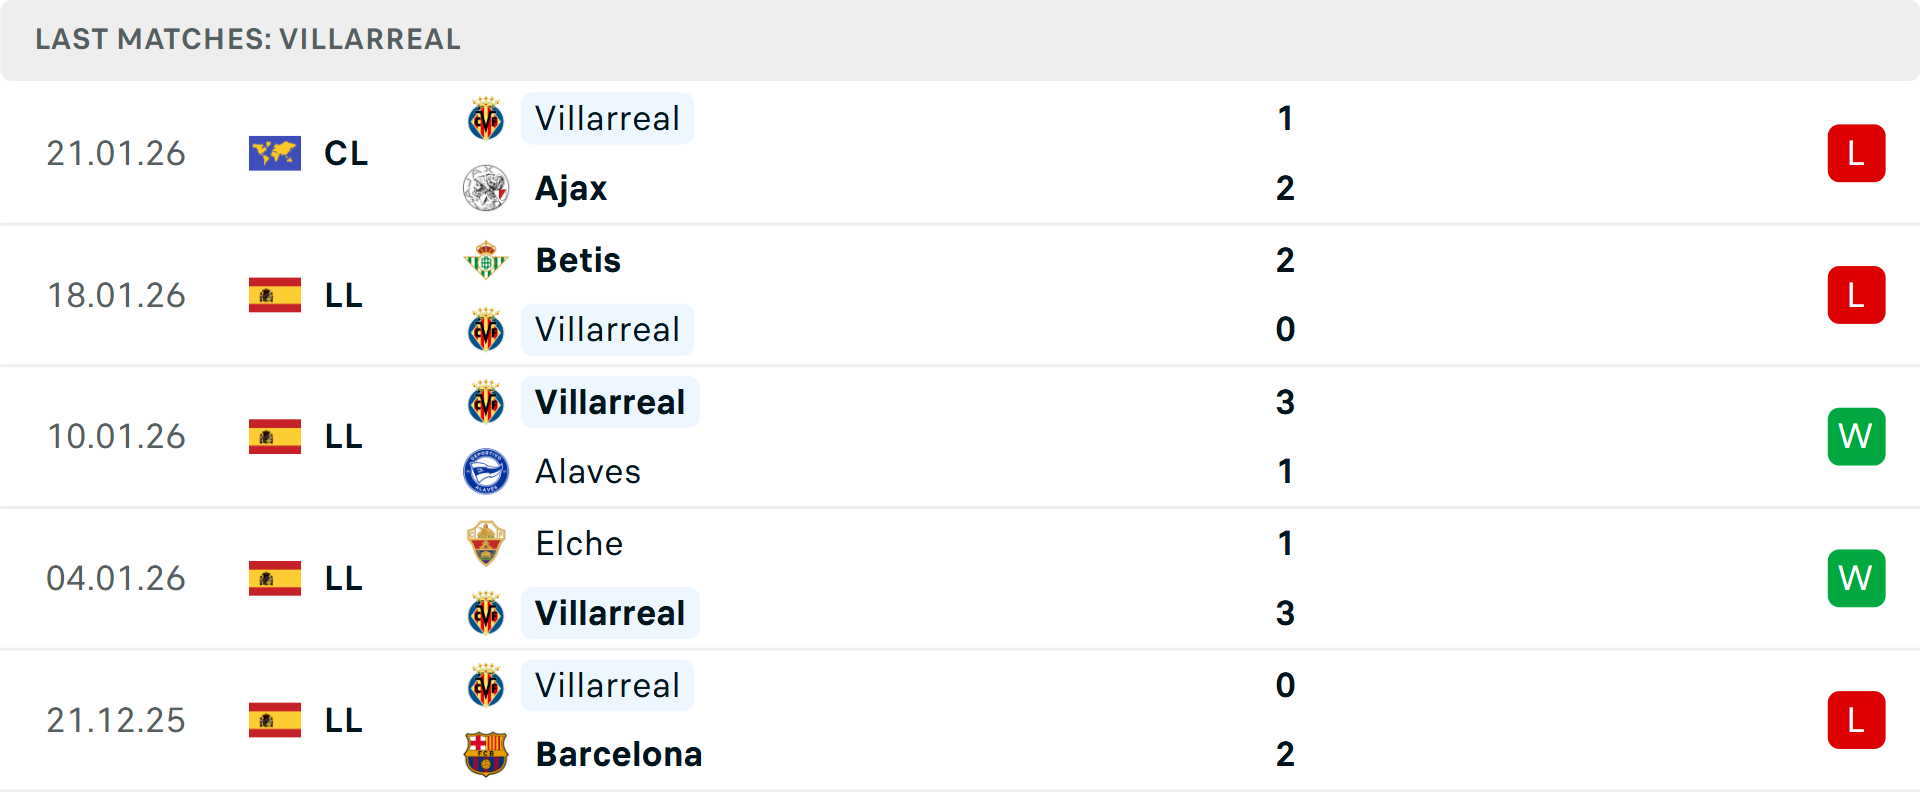
Task: Click Villarreal crest in the Ajax match
Action: click(x=486, y=119)
